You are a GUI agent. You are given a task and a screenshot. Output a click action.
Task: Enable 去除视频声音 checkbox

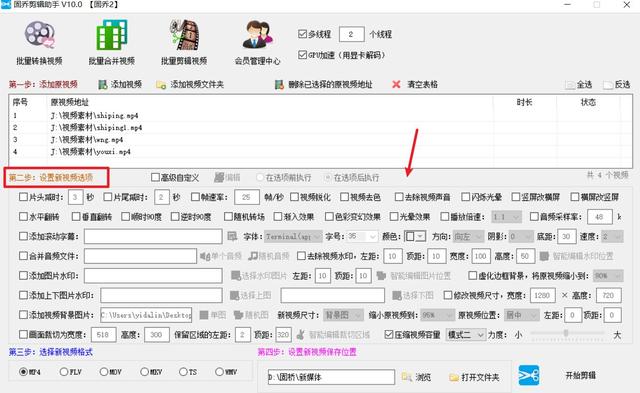click(399, 197)
